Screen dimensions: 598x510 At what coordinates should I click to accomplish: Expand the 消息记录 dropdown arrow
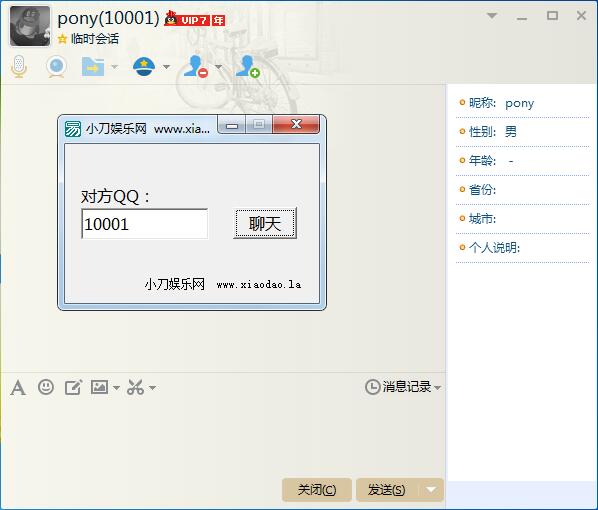pyautogui.click(x=437, y=388)
